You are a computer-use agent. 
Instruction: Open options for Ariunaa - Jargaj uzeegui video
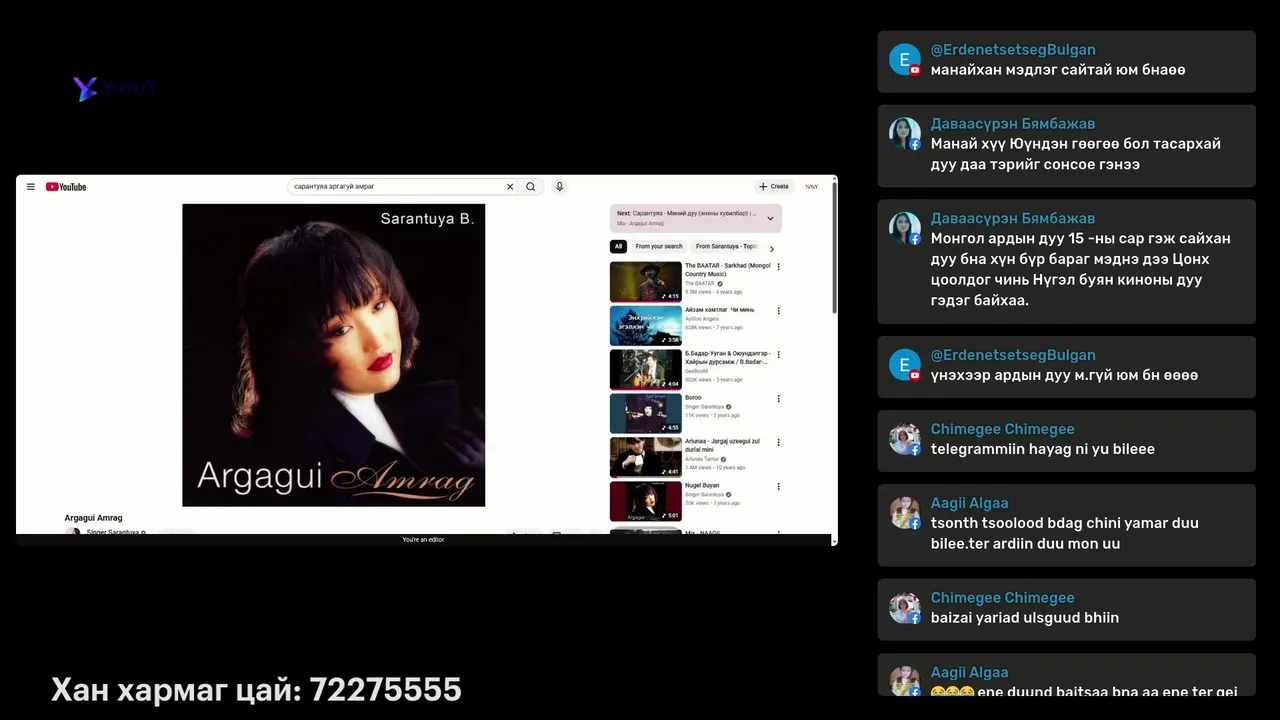pyautogui.click(x=779, y=443)
